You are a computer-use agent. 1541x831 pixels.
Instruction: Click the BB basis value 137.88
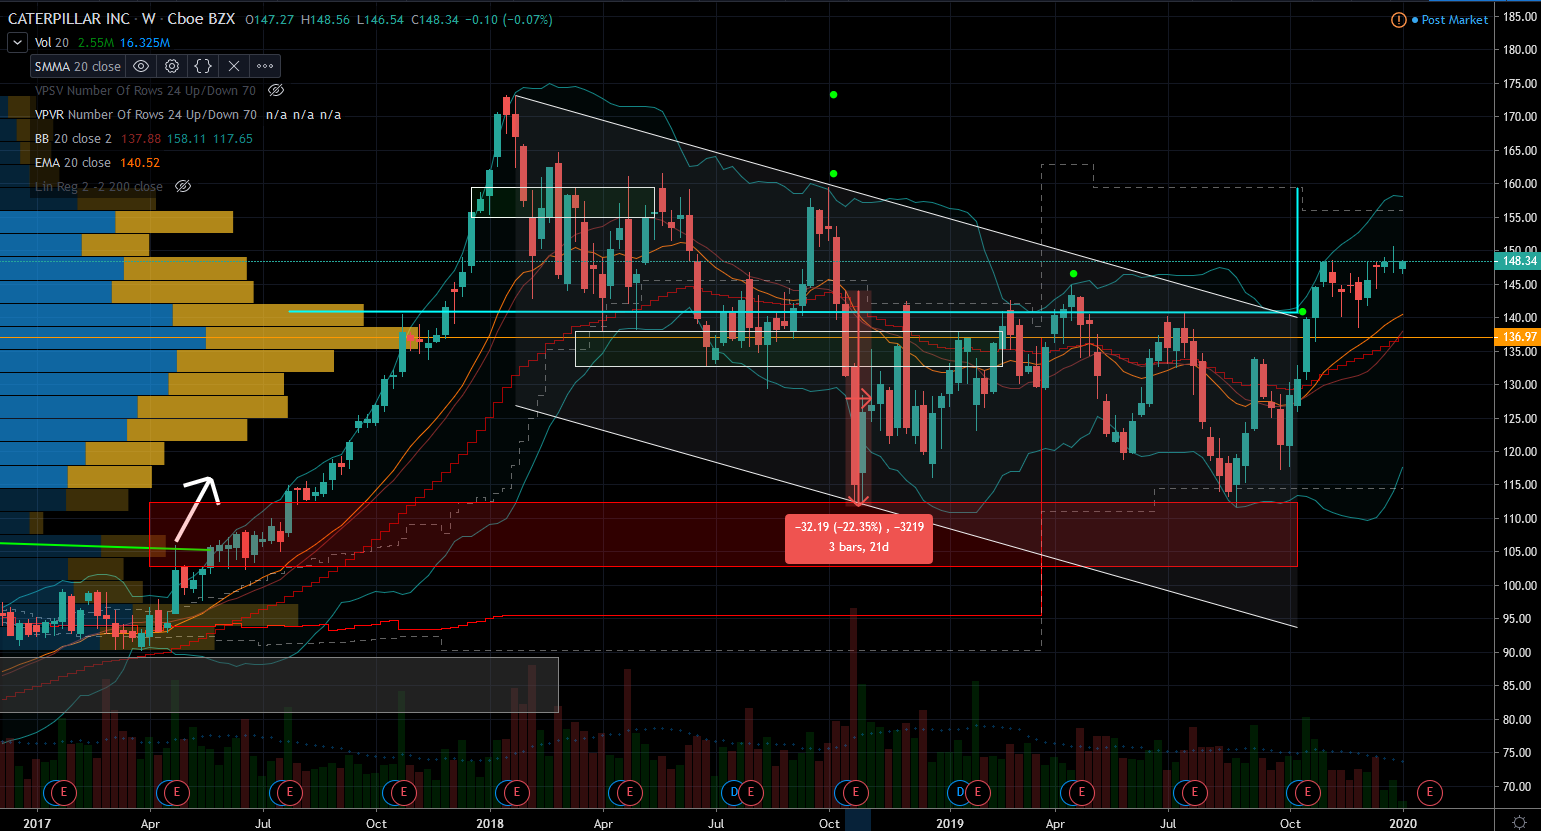coord(141,138)
